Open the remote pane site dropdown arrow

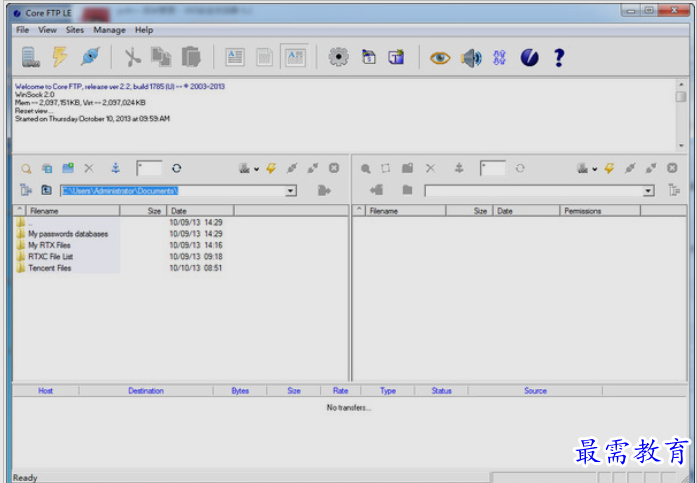click(x=595, y=169)
